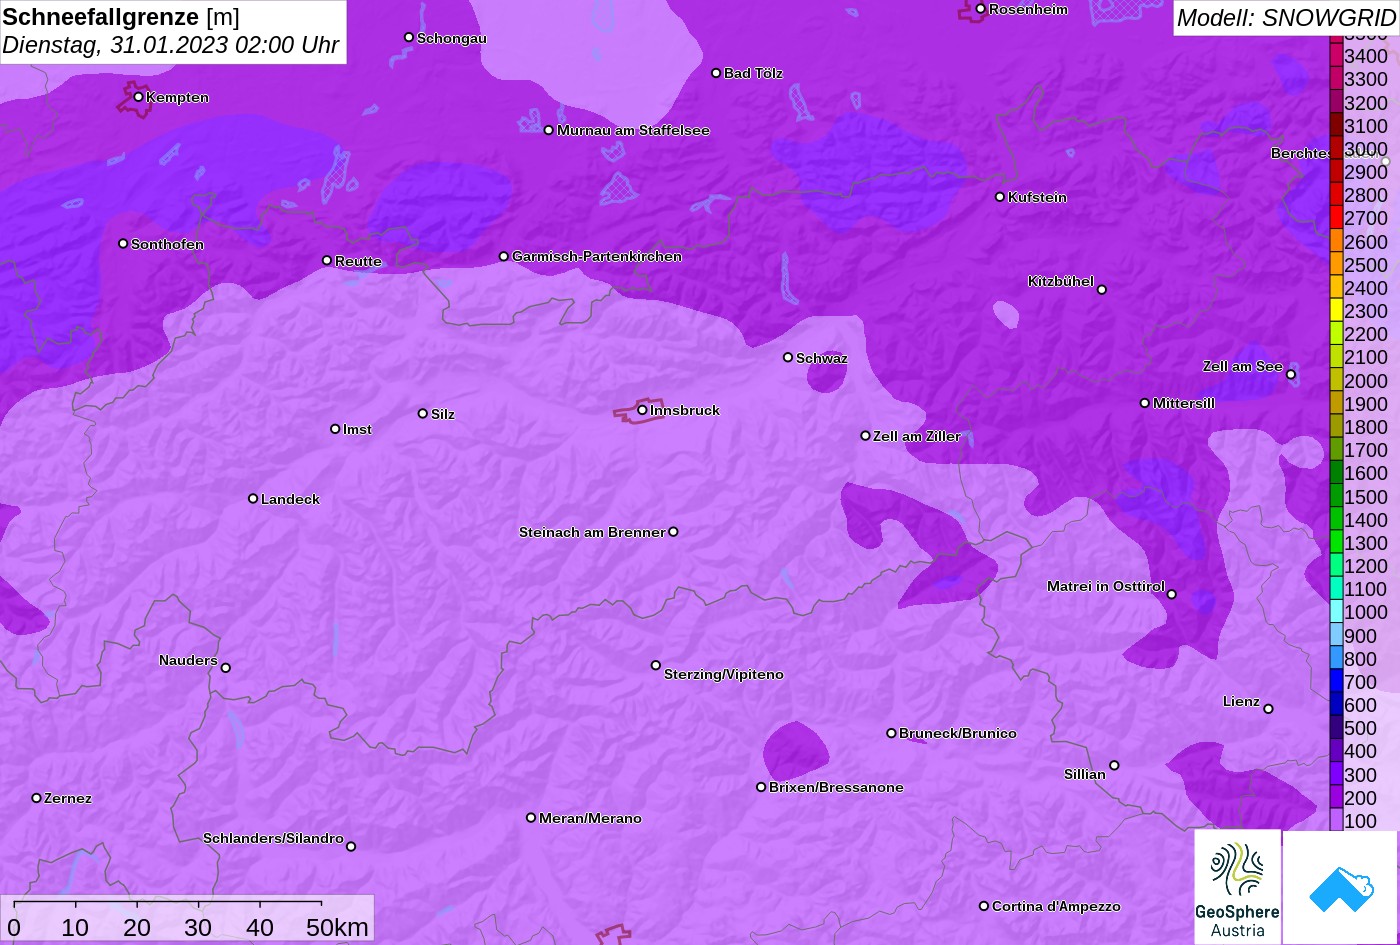1400x945 pixels.
Task: Click the Steinach am Brenner label
Action: point(592,532)
